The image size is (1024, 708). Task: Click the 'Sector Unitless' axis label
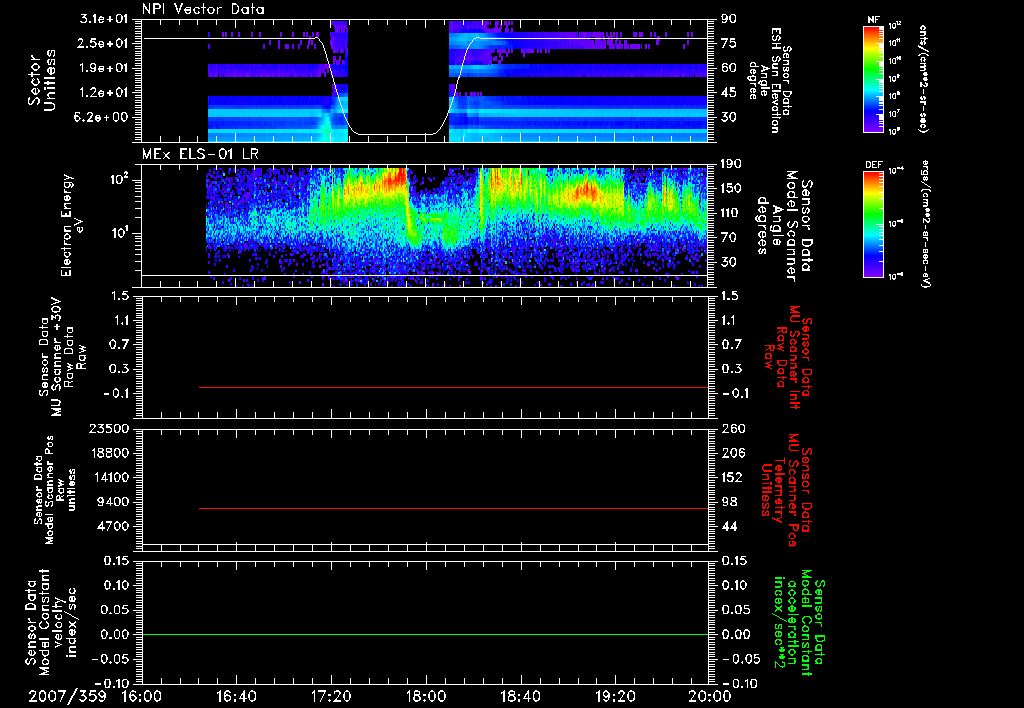point(42,80)
